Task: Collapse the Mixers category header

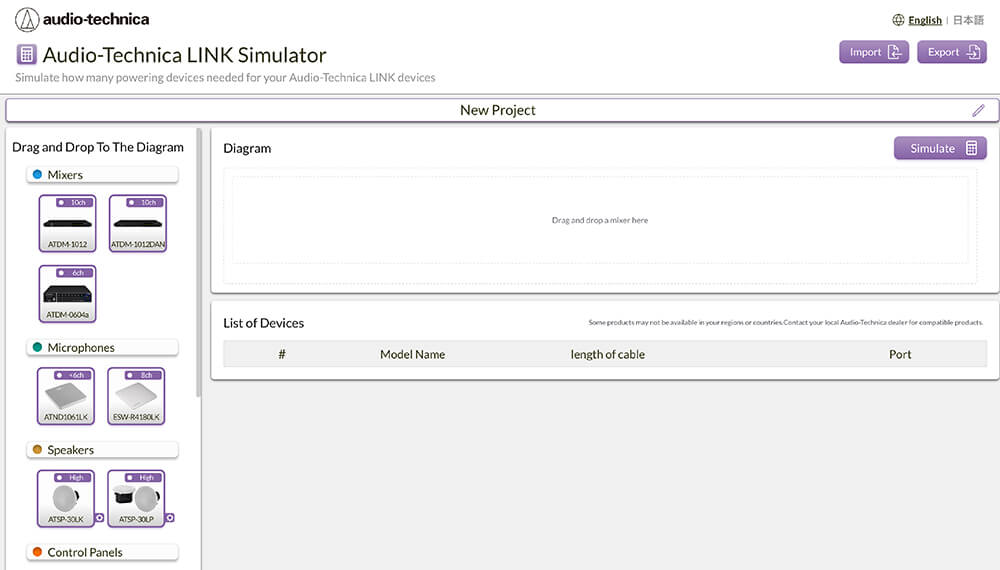Action: coord(102,175)
